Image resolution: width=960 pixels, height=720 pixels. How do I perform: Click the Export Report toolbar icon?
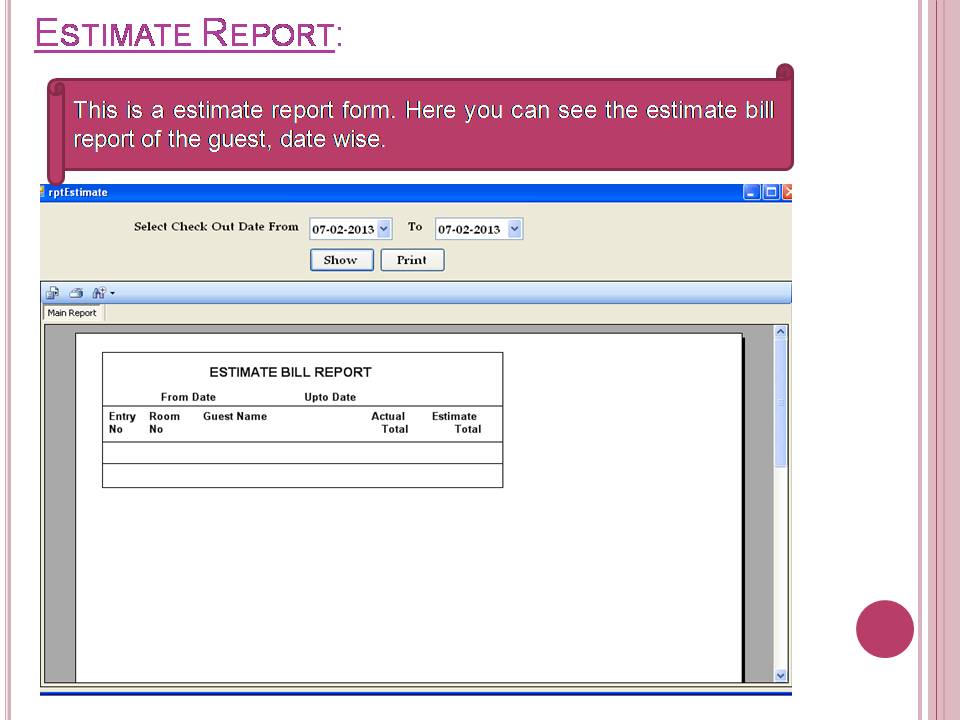pyautogui.click(x=53, y=293)
